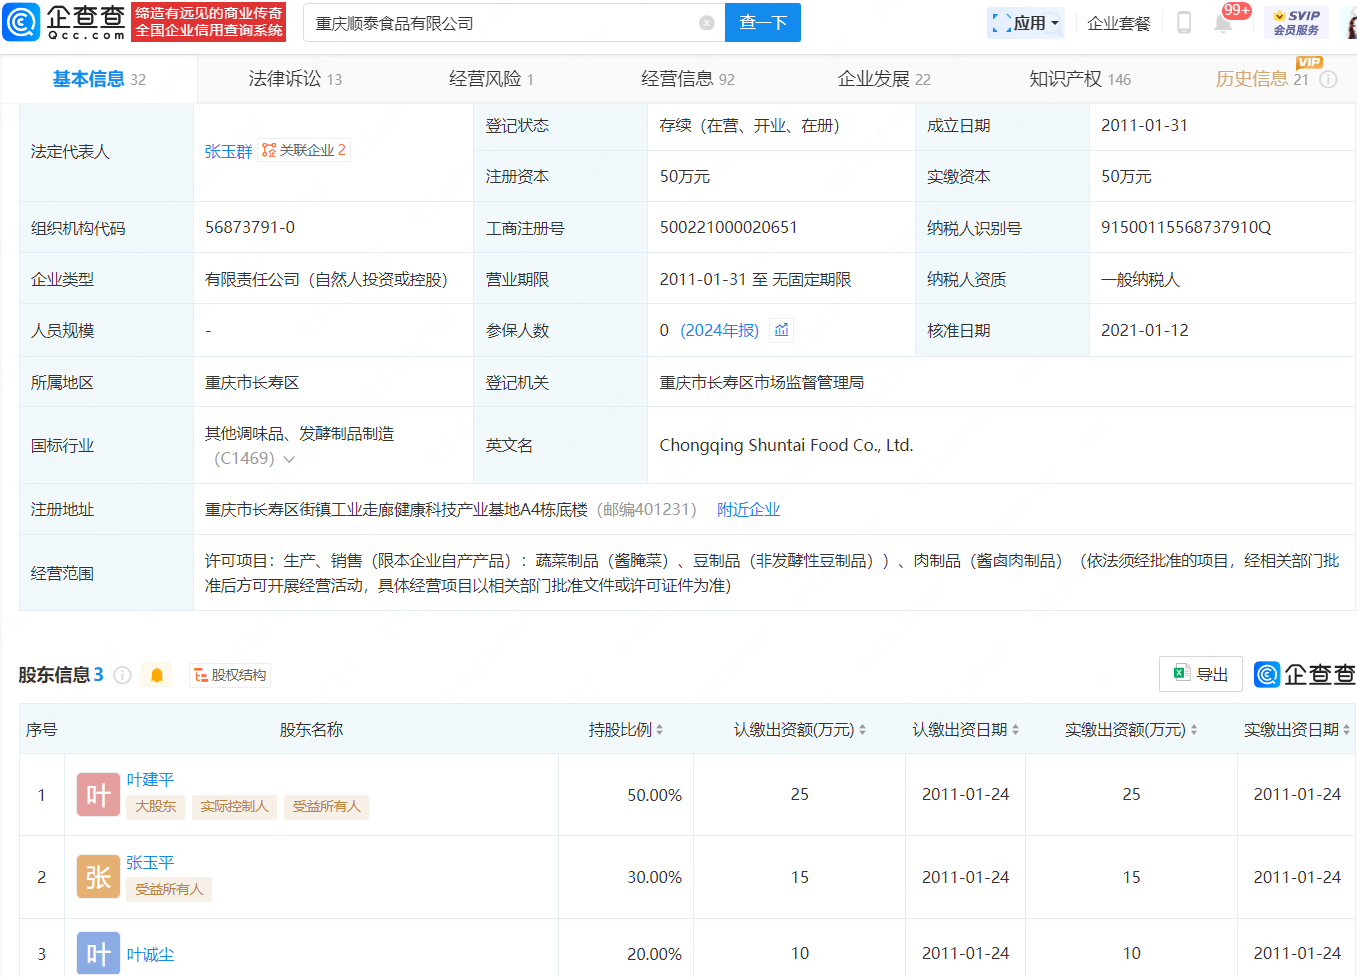Export shareholder data with 导出 button
1357x977 pixels.
point(1201,674)
